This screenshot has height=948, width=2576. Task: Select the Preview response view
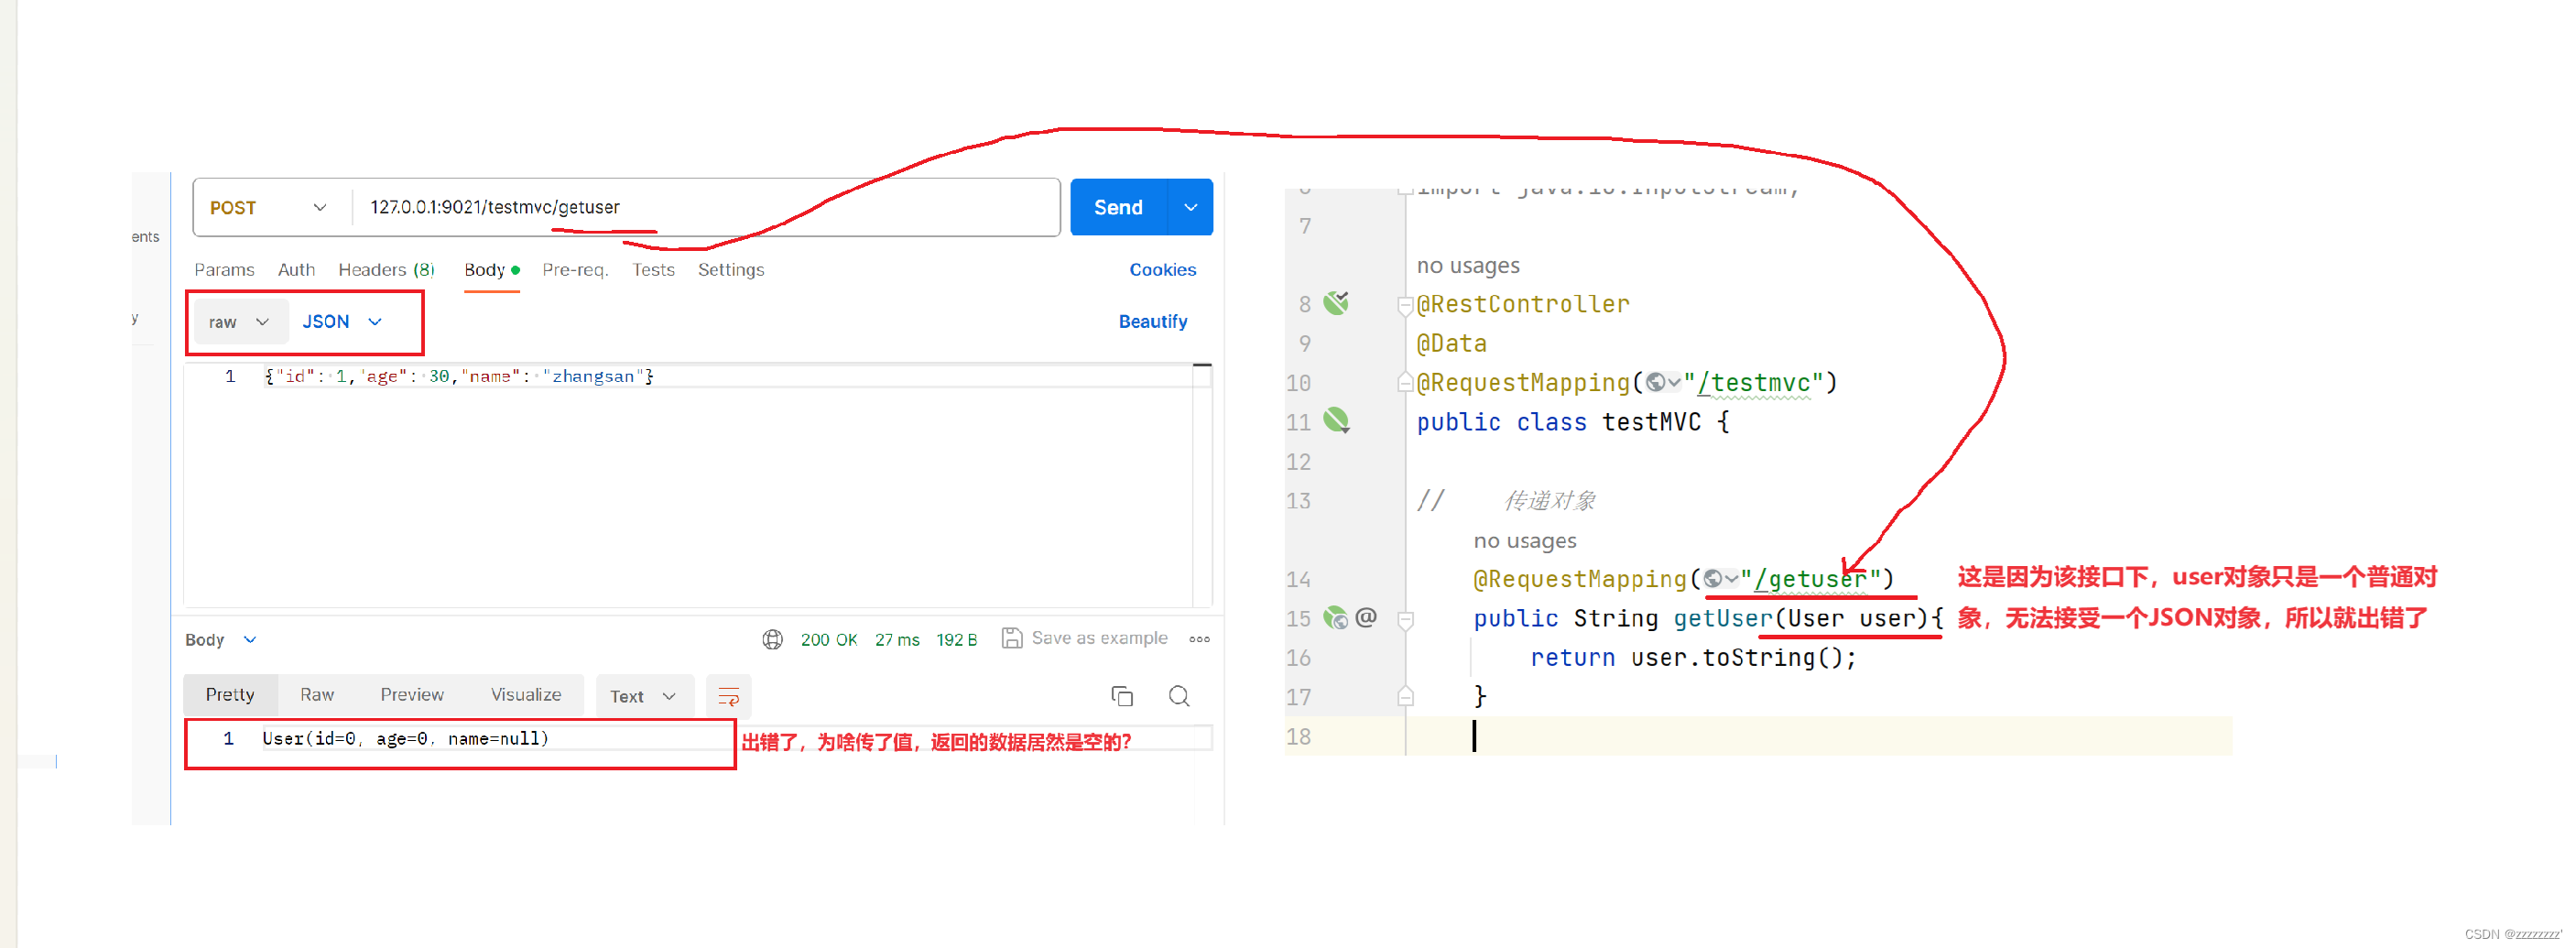[412, 695]
